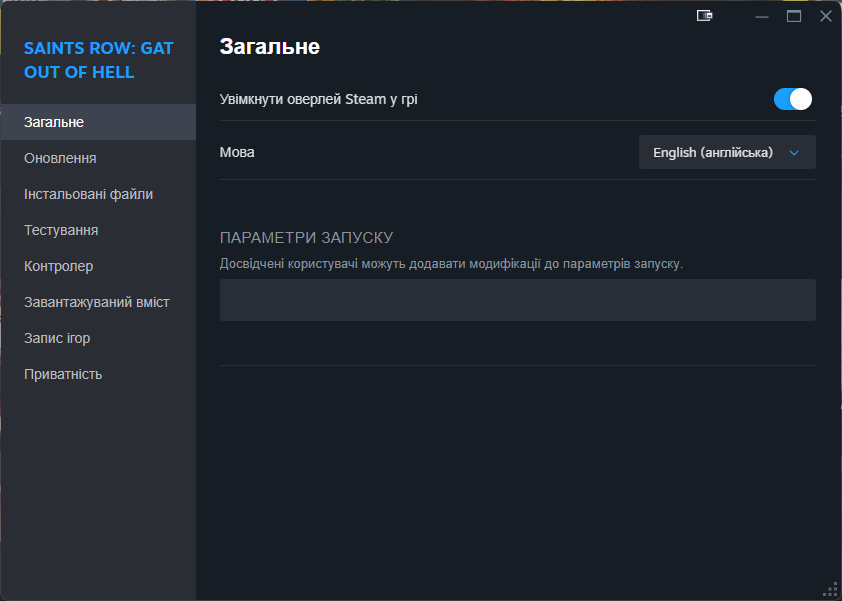Viewport: 842px width, 601px height.
Task: Click the display mode icon in the title bar
Action: (x=705, y=16)
